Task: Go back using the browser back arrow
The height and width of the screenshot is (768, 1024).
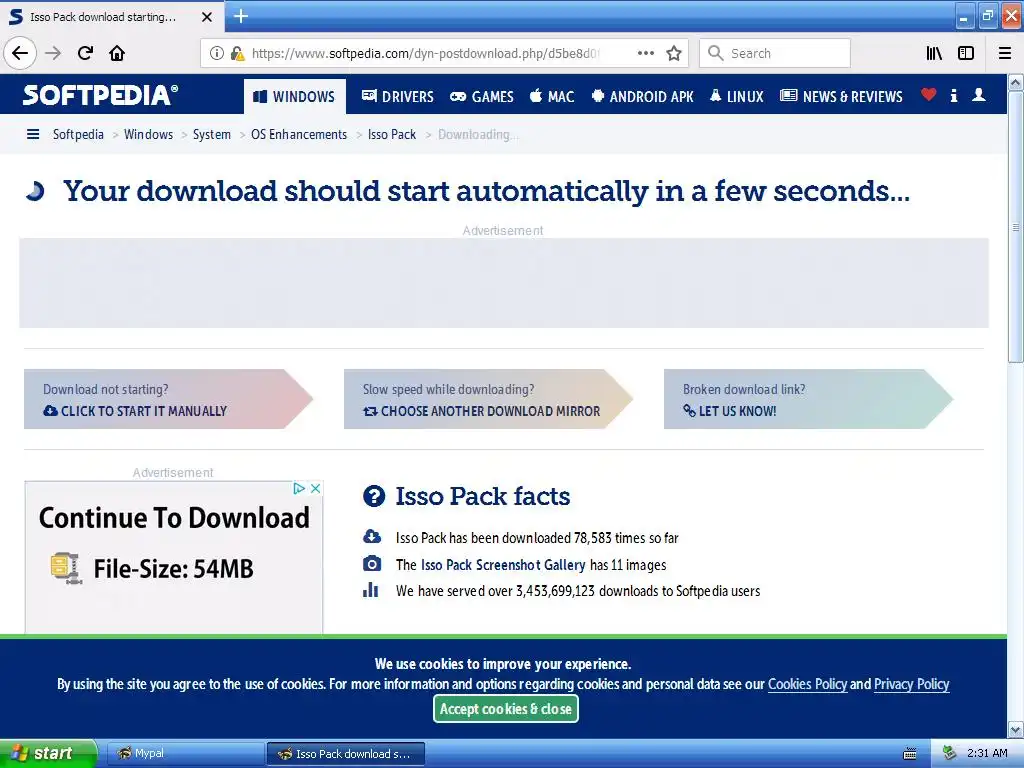Action: [x=20, y=53]
